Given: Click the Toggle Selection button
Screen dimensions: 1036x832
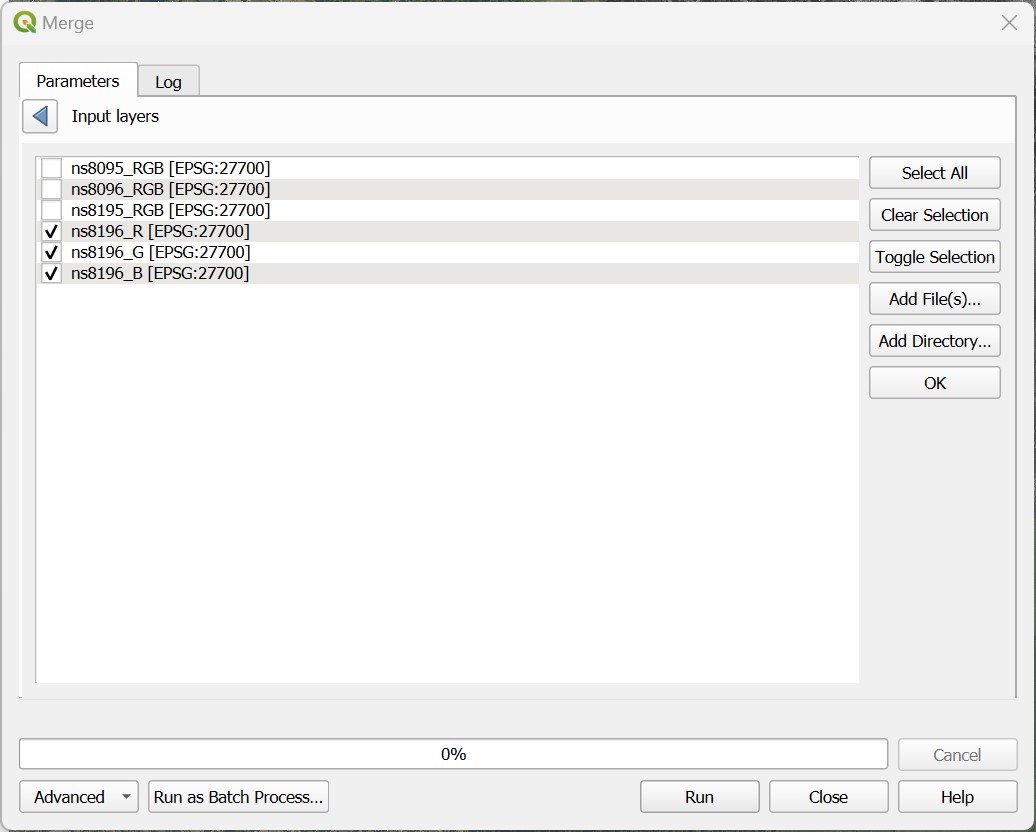Looking at the screenshot, I should (934, 257).
